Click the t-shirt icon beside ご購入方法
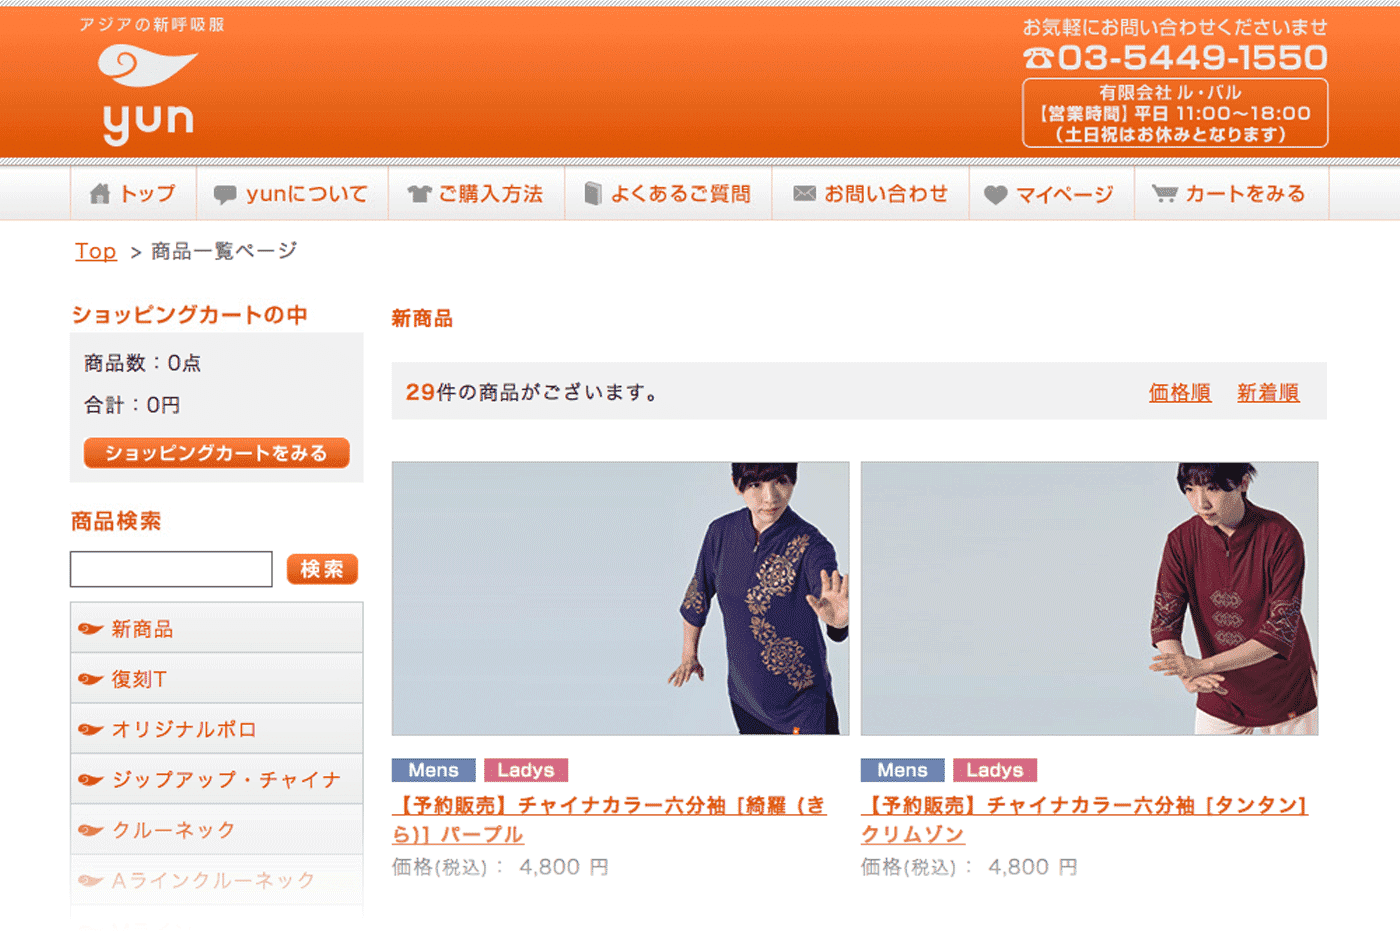The width and height of the screenshot is (1400, 934). tap(419, 194)
